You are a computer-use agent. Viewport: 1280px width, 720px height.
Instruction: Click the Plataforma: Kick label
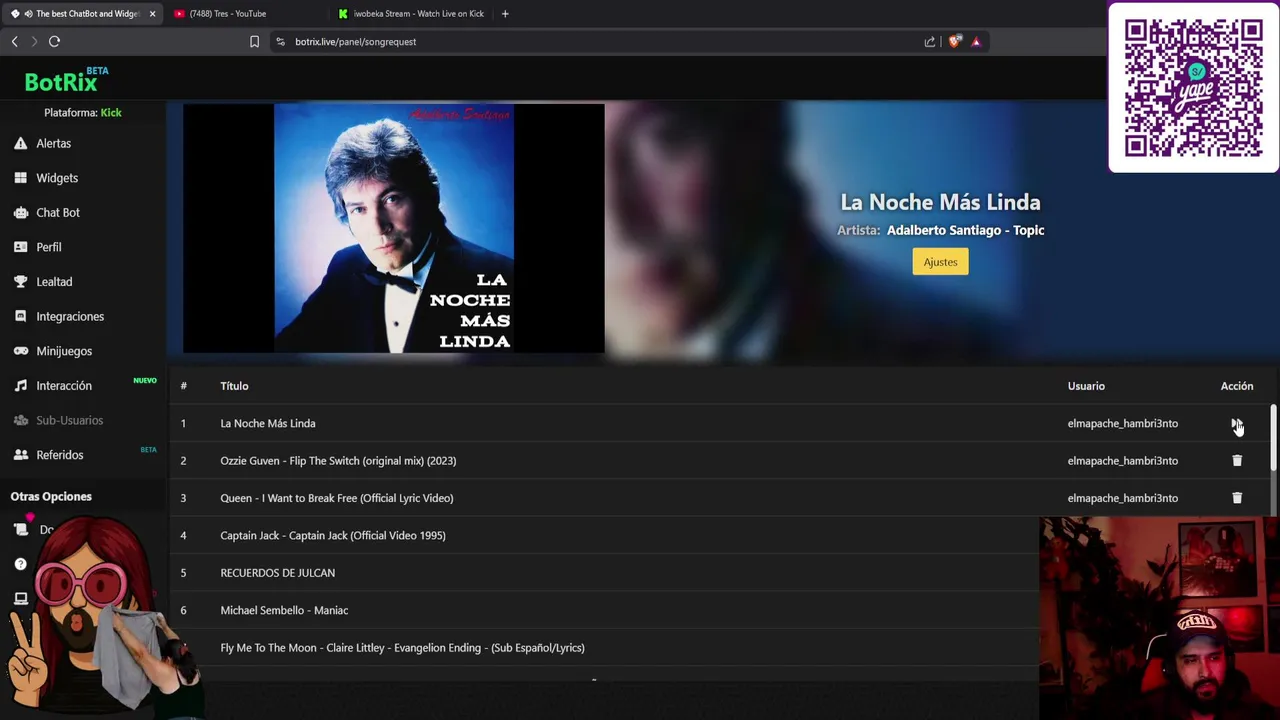coord(83,113)
